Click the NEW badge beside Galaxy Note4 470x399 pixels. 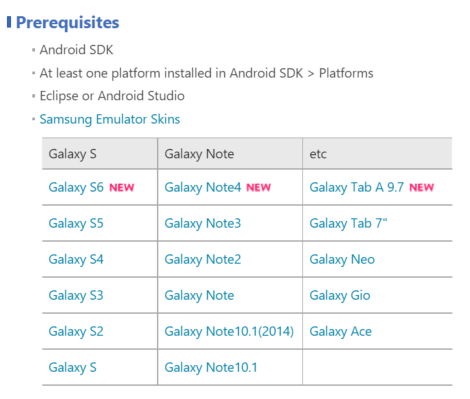point(259,188)
